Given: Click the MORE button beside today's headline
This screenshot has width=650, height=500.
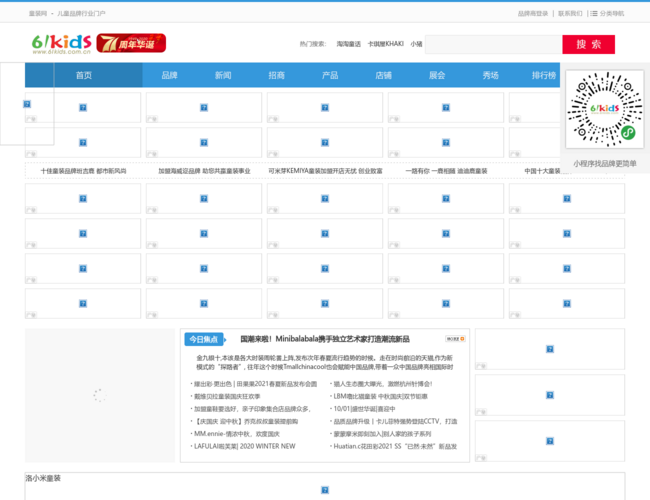Looking at the screenshot, I should click(x=455, y=339).
